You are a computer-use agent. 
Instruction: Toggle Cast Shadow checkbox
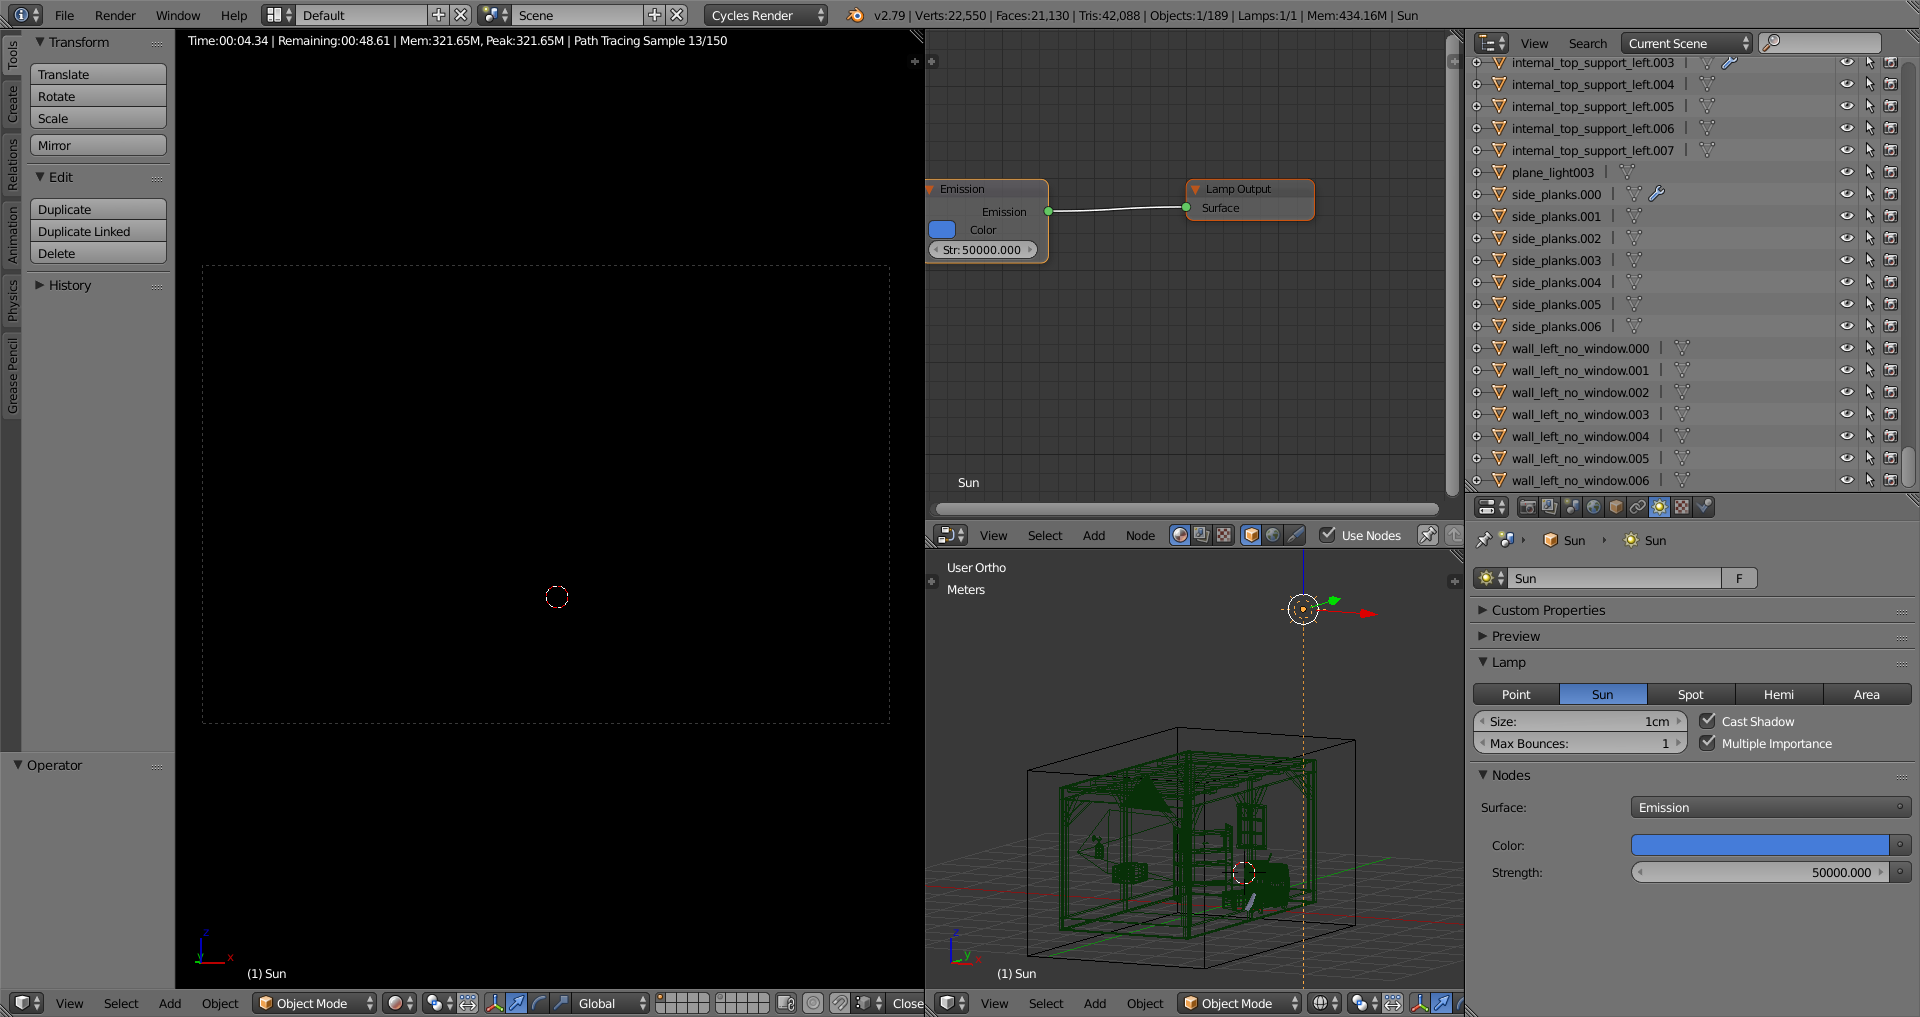tap(1708, 721)
